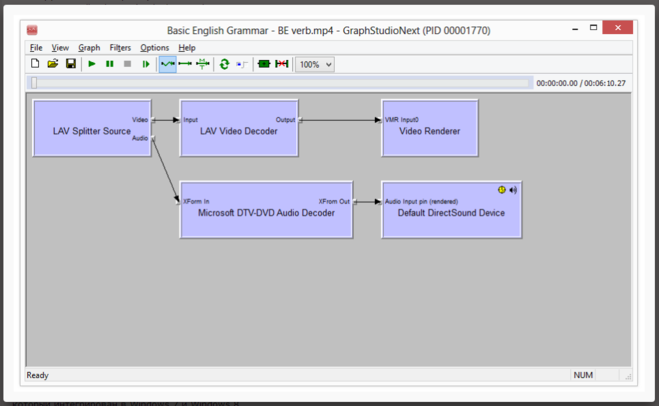Image resolution: width=659 pixels, height=406 pixels.
Task: Toggle intelligent connect mode icon
Action: (x=168, y=64)
